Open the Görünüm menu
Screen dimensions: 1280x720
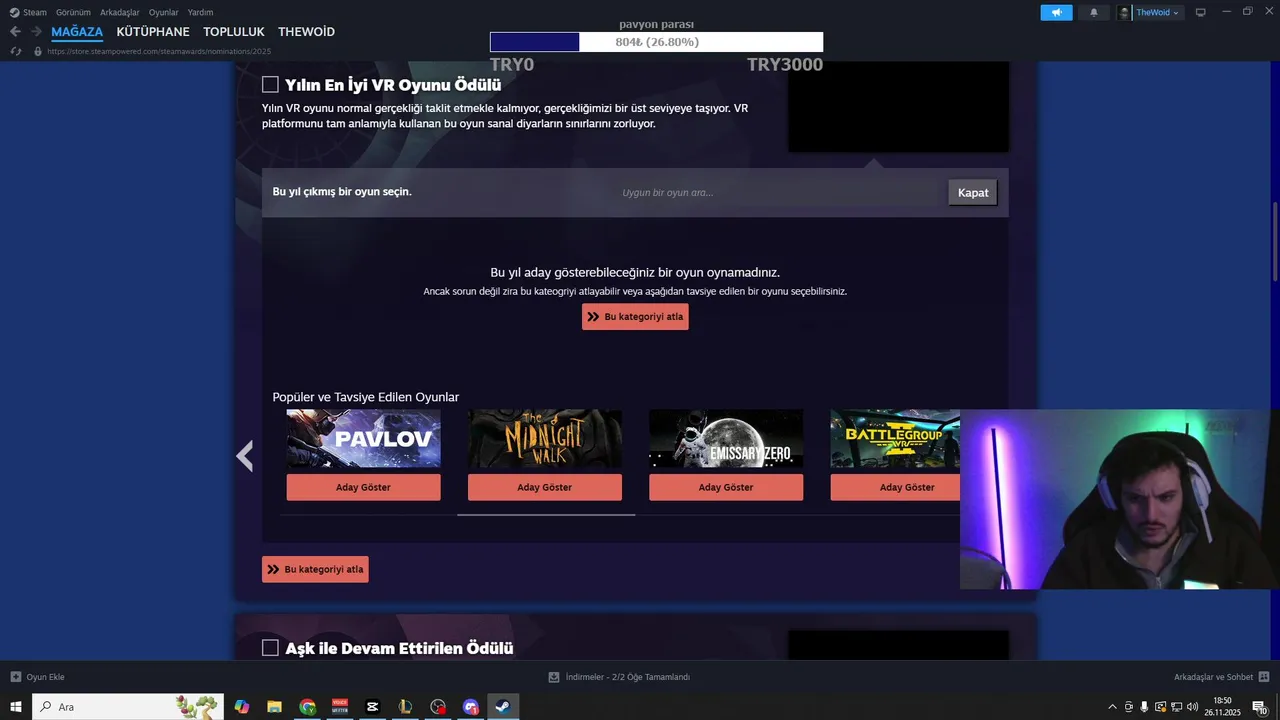point(73,13)
